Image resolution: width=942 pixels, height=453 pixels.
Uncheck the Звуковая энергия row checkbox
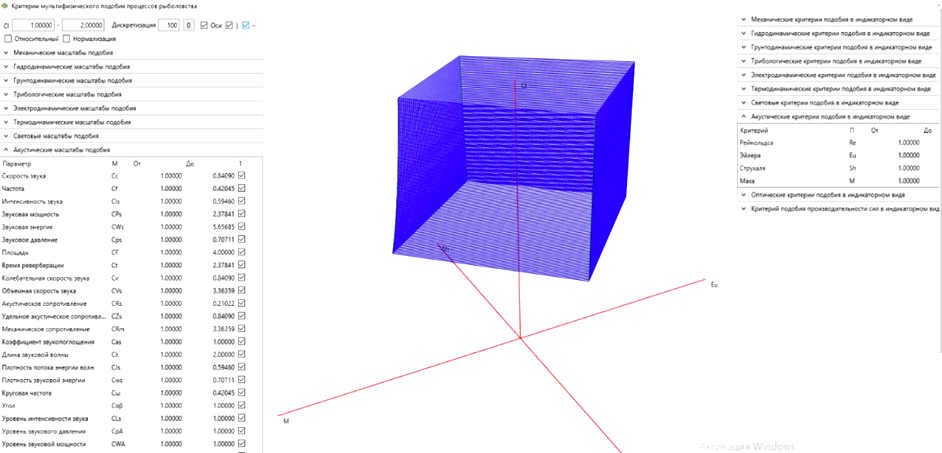point(241,226)
